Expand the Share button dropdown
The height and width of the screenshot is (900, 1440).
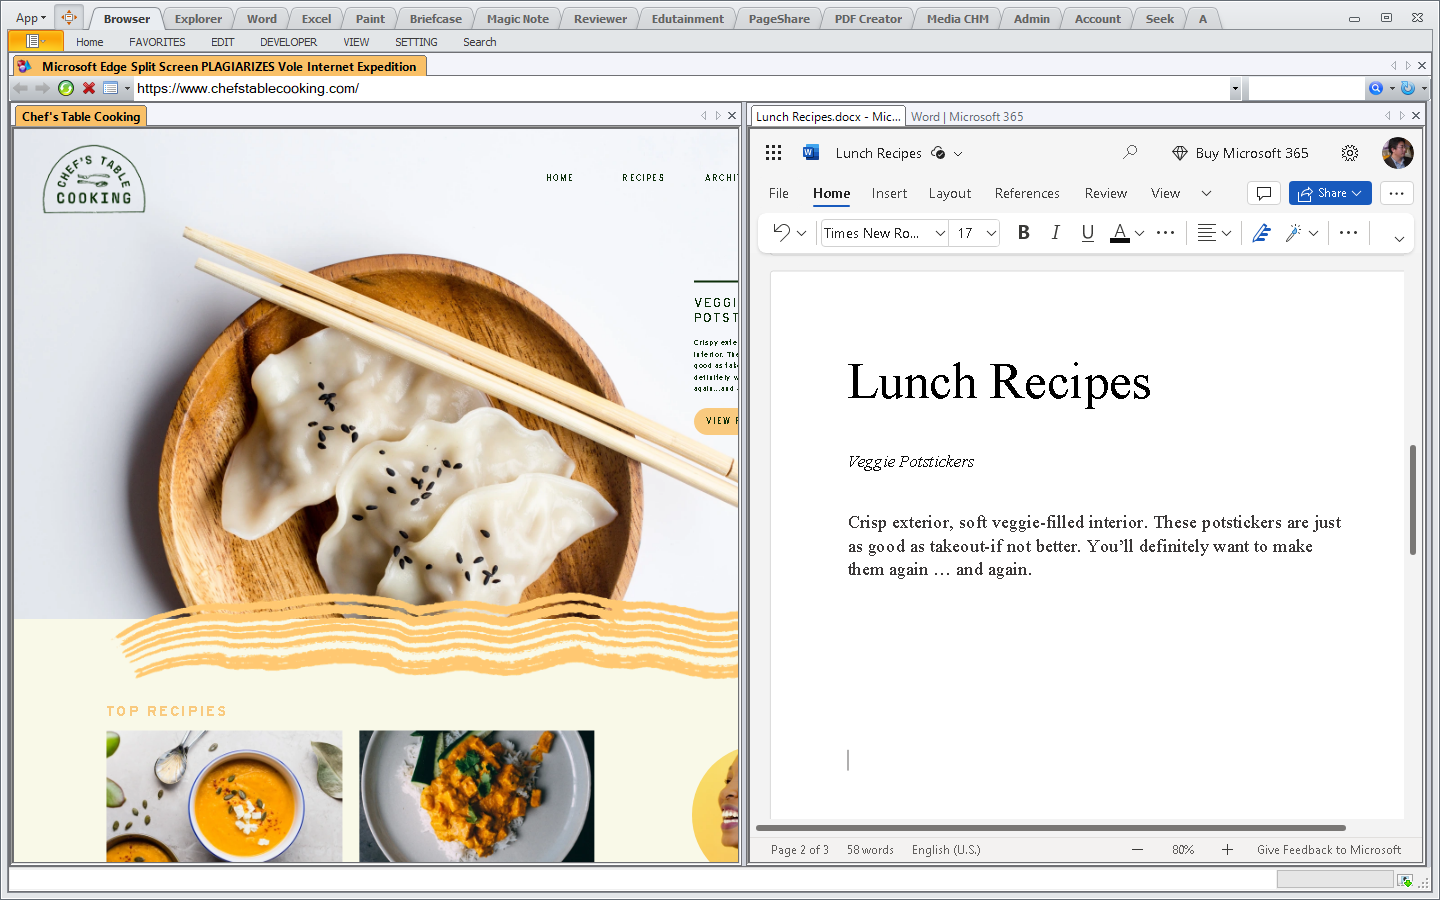click(x=1357, y=193)
